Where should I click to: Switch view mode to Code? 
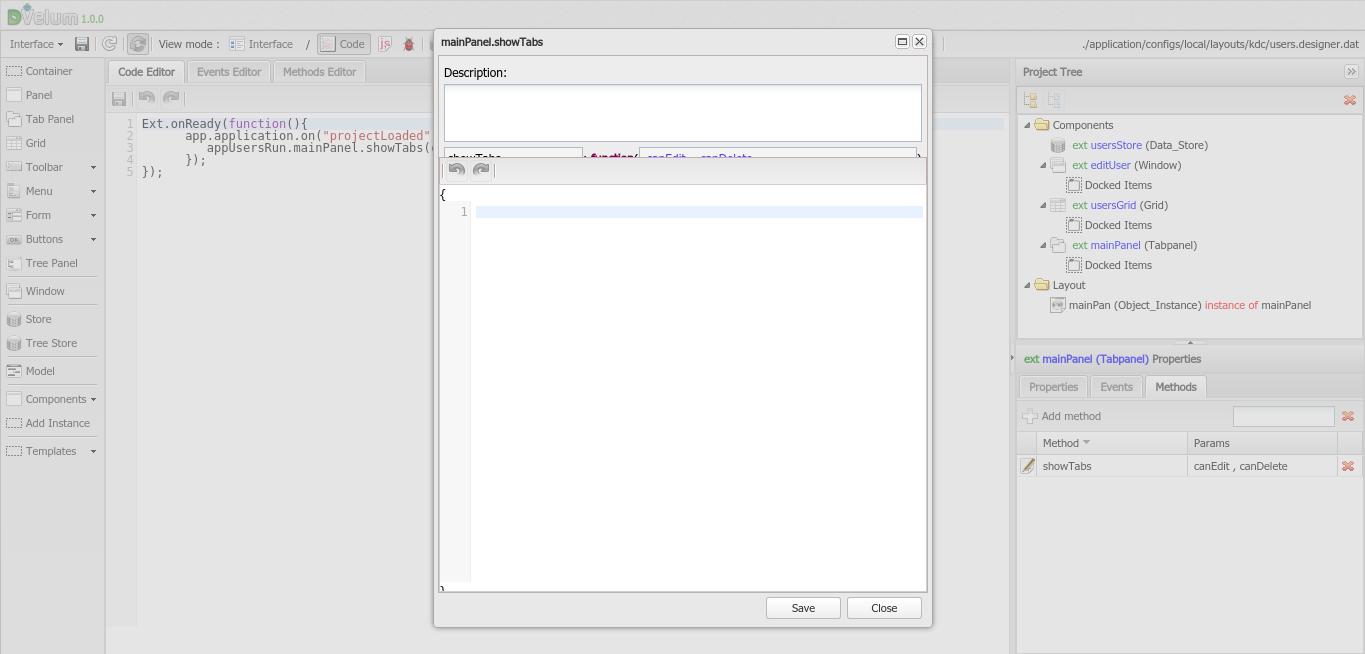344,44
